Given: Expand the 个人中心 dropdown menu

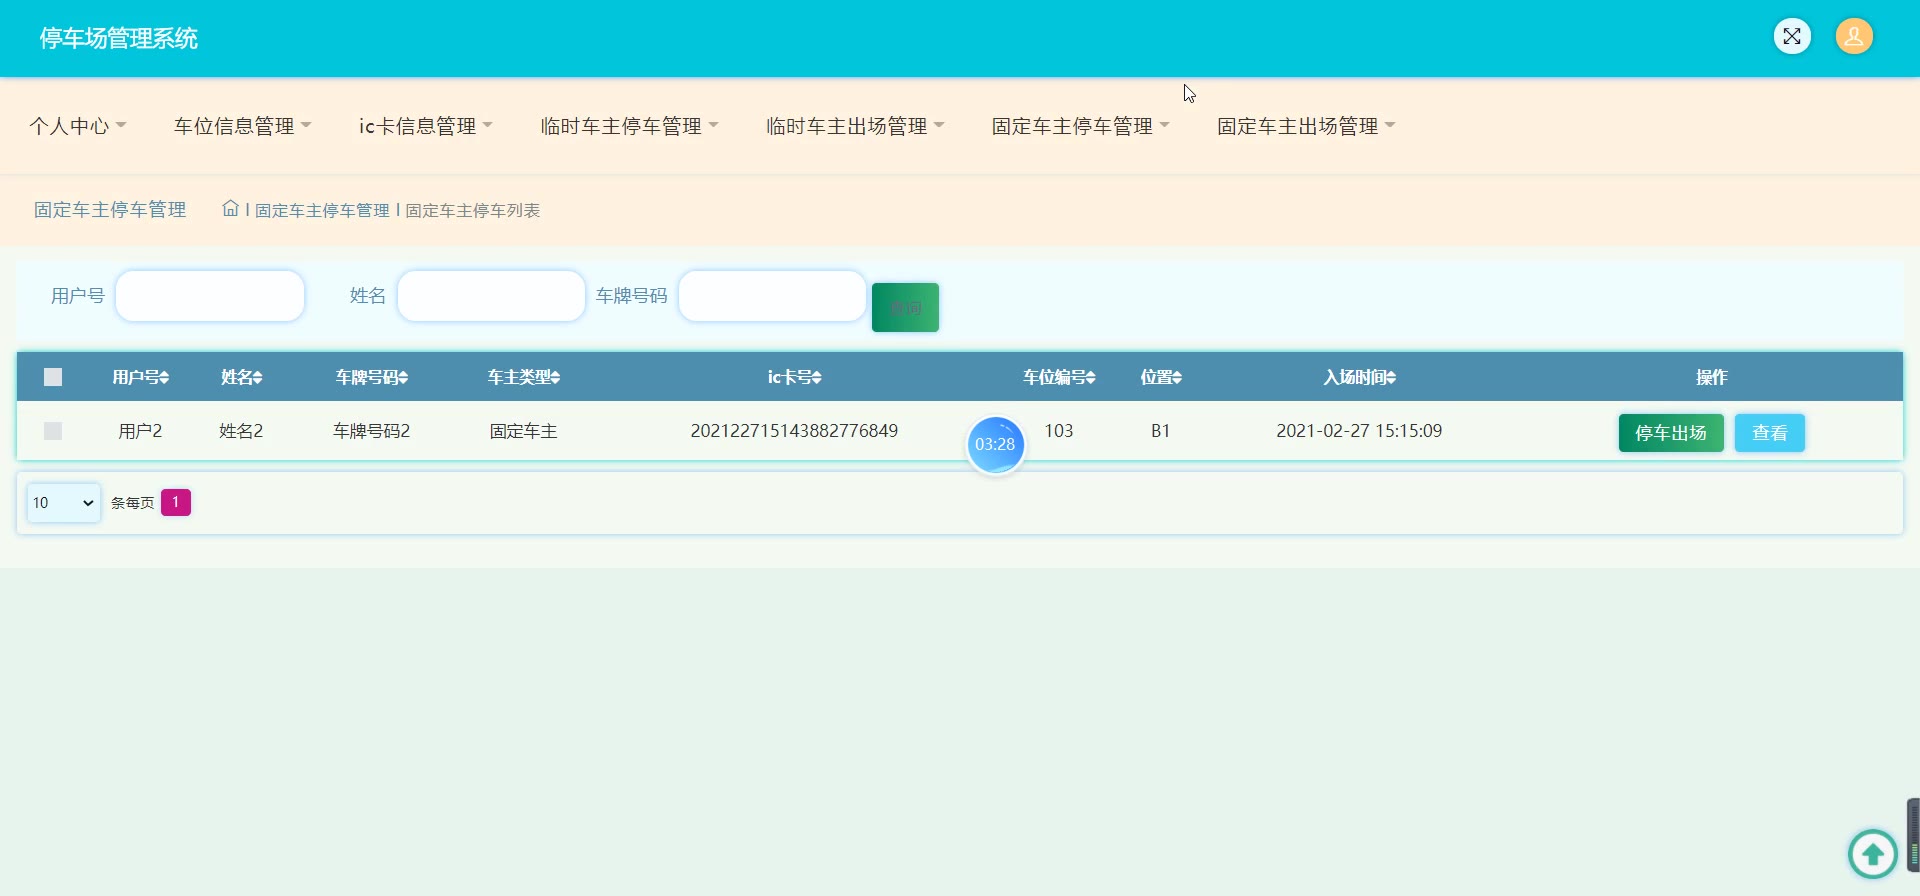Looking at the screenshot, I should coord(78,126).
